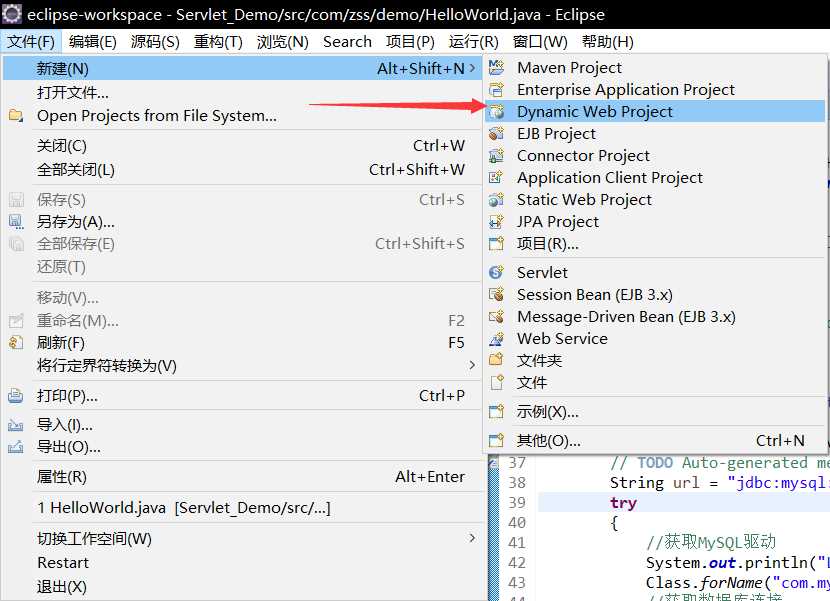Viewport: 830px width, 601px height.
Task: Click the 导出 export icon
Action: click(16, 447)
